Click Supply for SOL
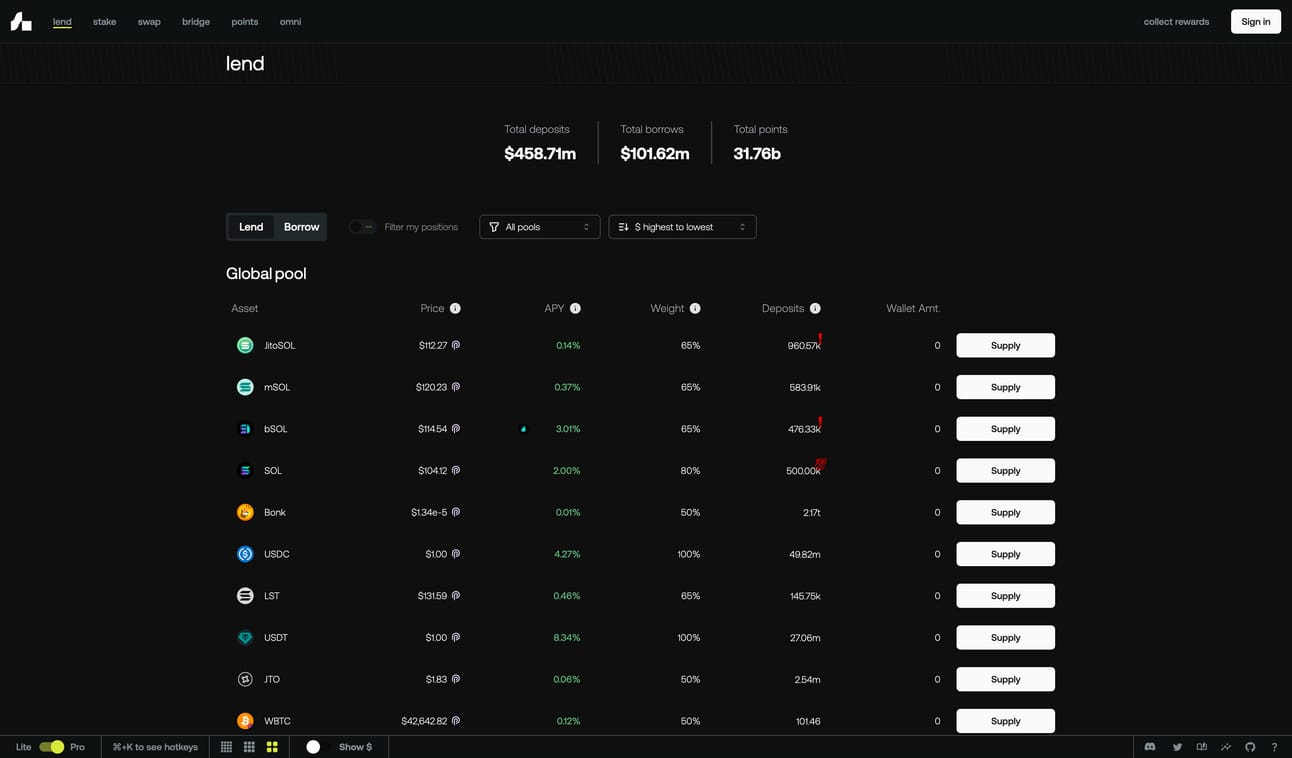The width and height of the screenshot is (1292, 758). click(1005, 471)
